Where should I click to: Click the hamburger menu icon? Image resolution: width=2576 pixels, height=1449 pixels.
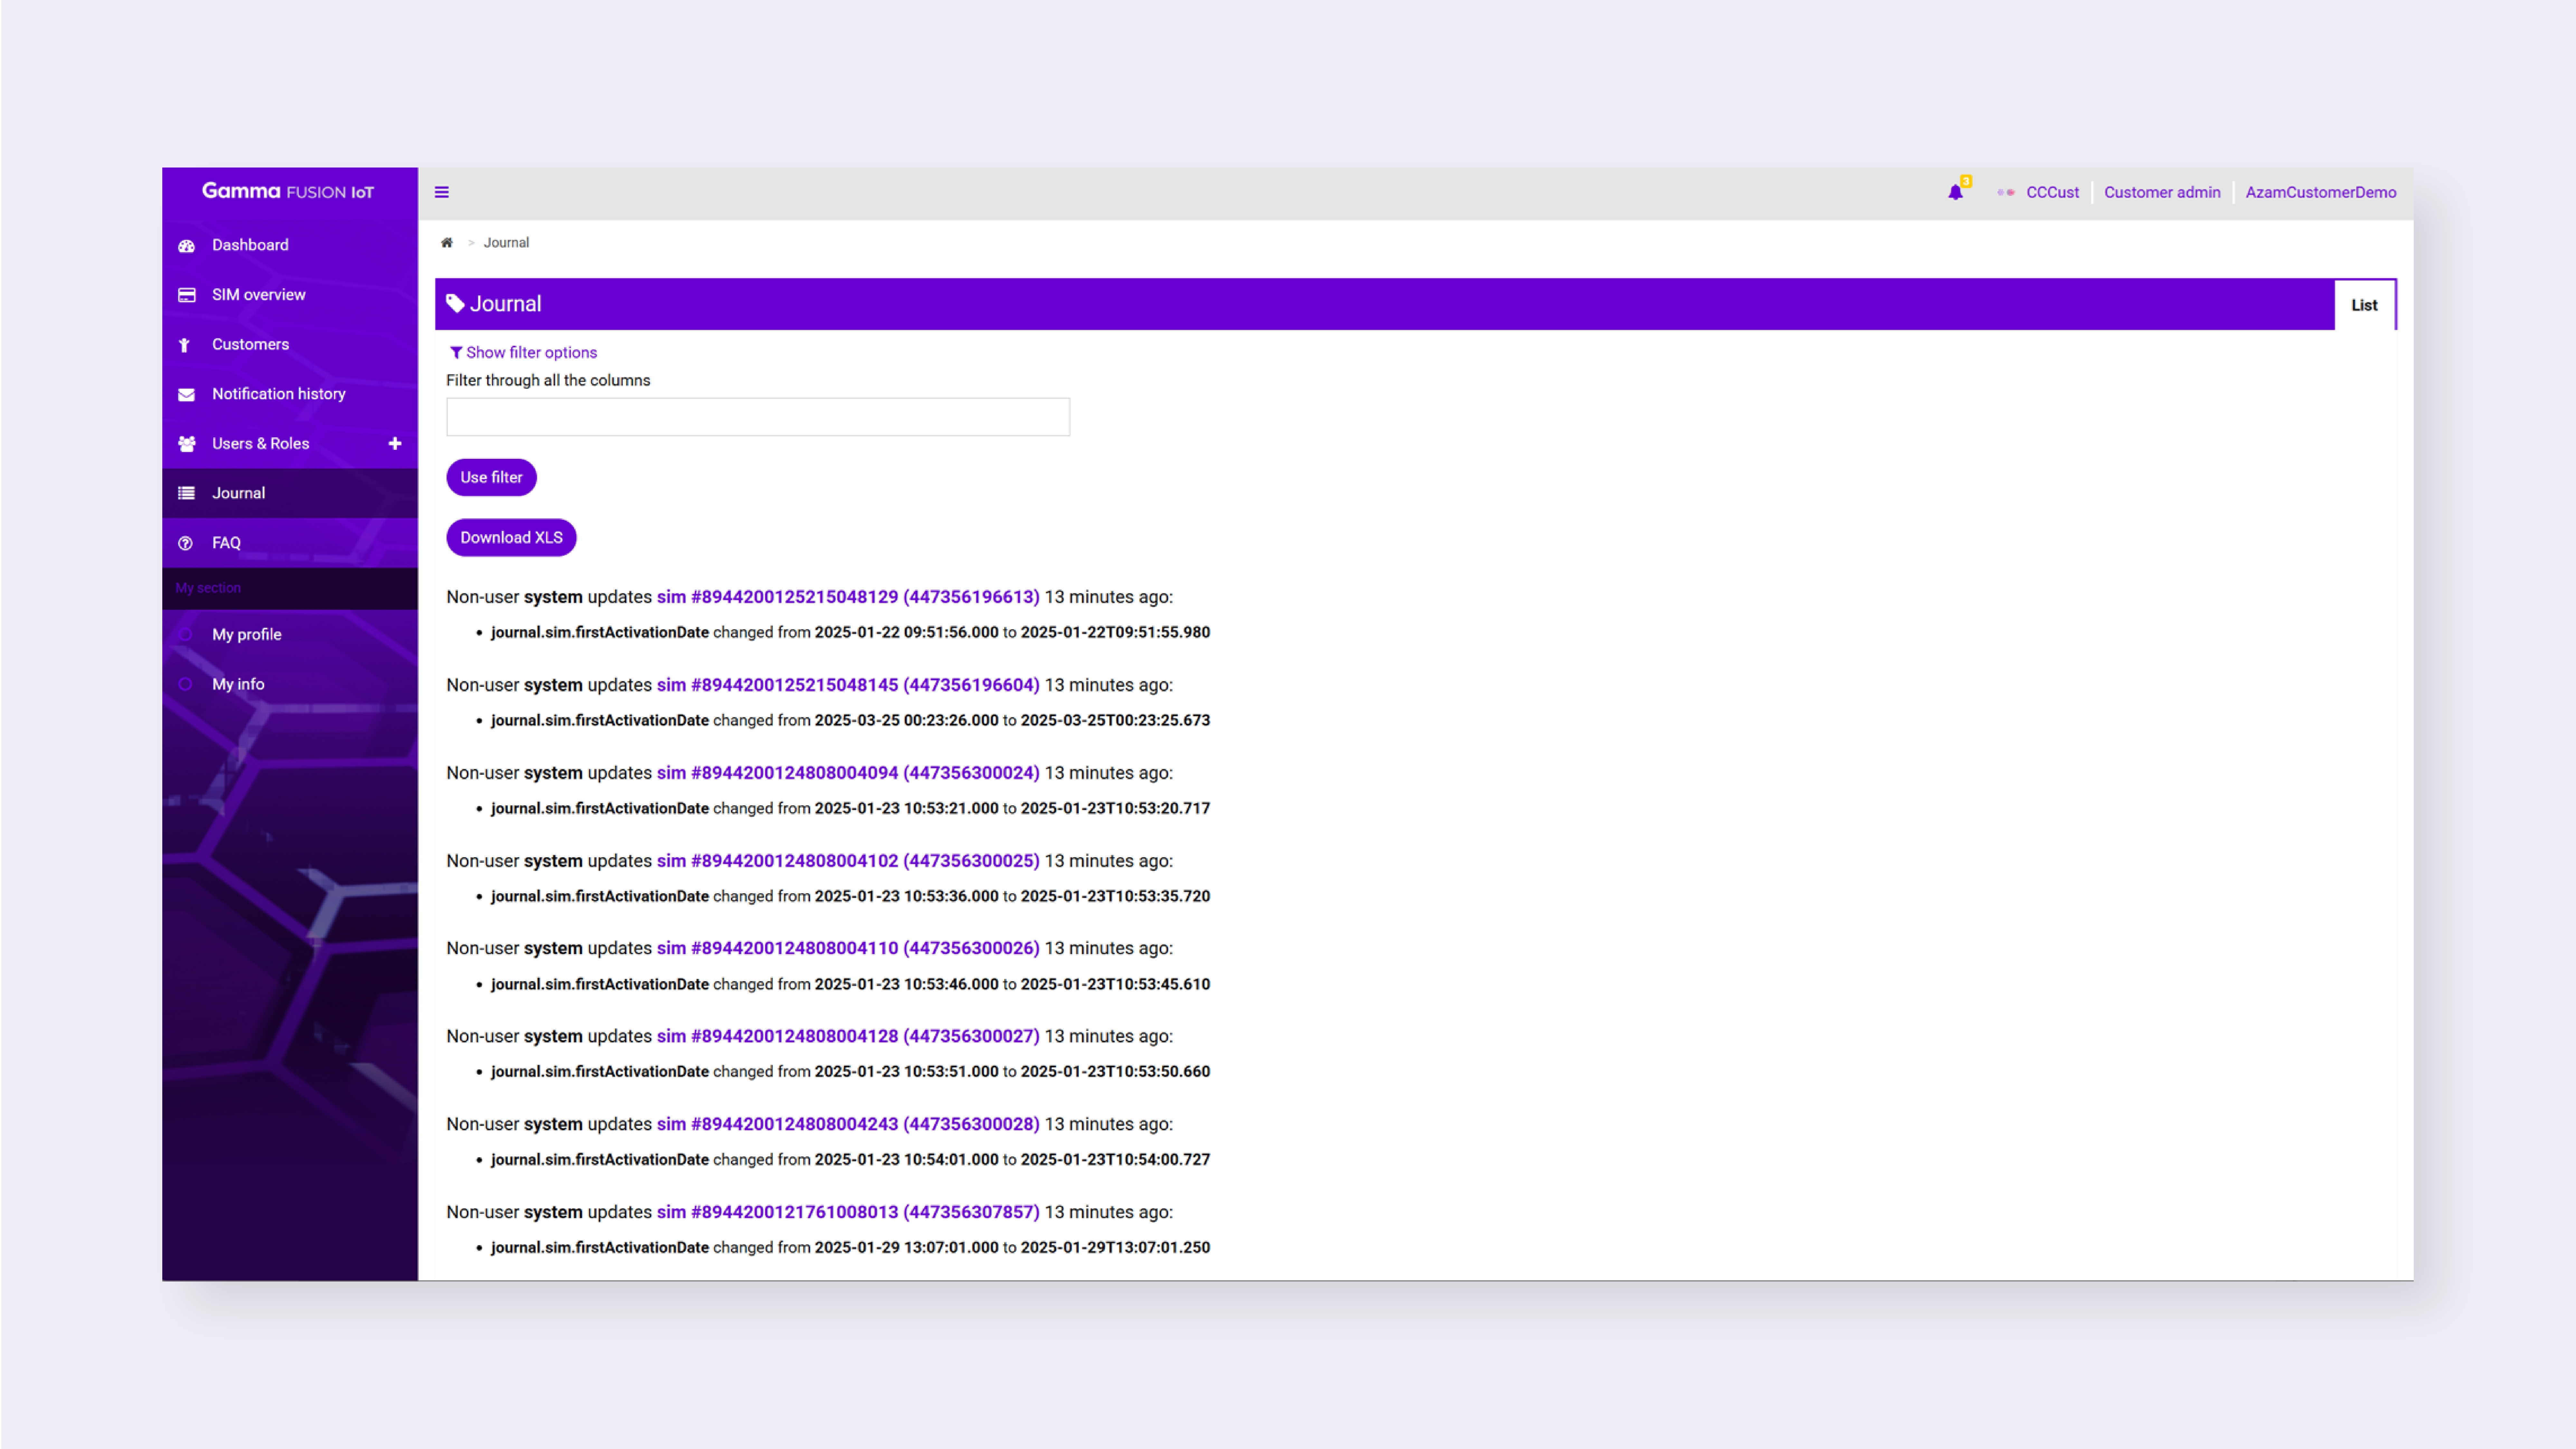pos(441,192)
